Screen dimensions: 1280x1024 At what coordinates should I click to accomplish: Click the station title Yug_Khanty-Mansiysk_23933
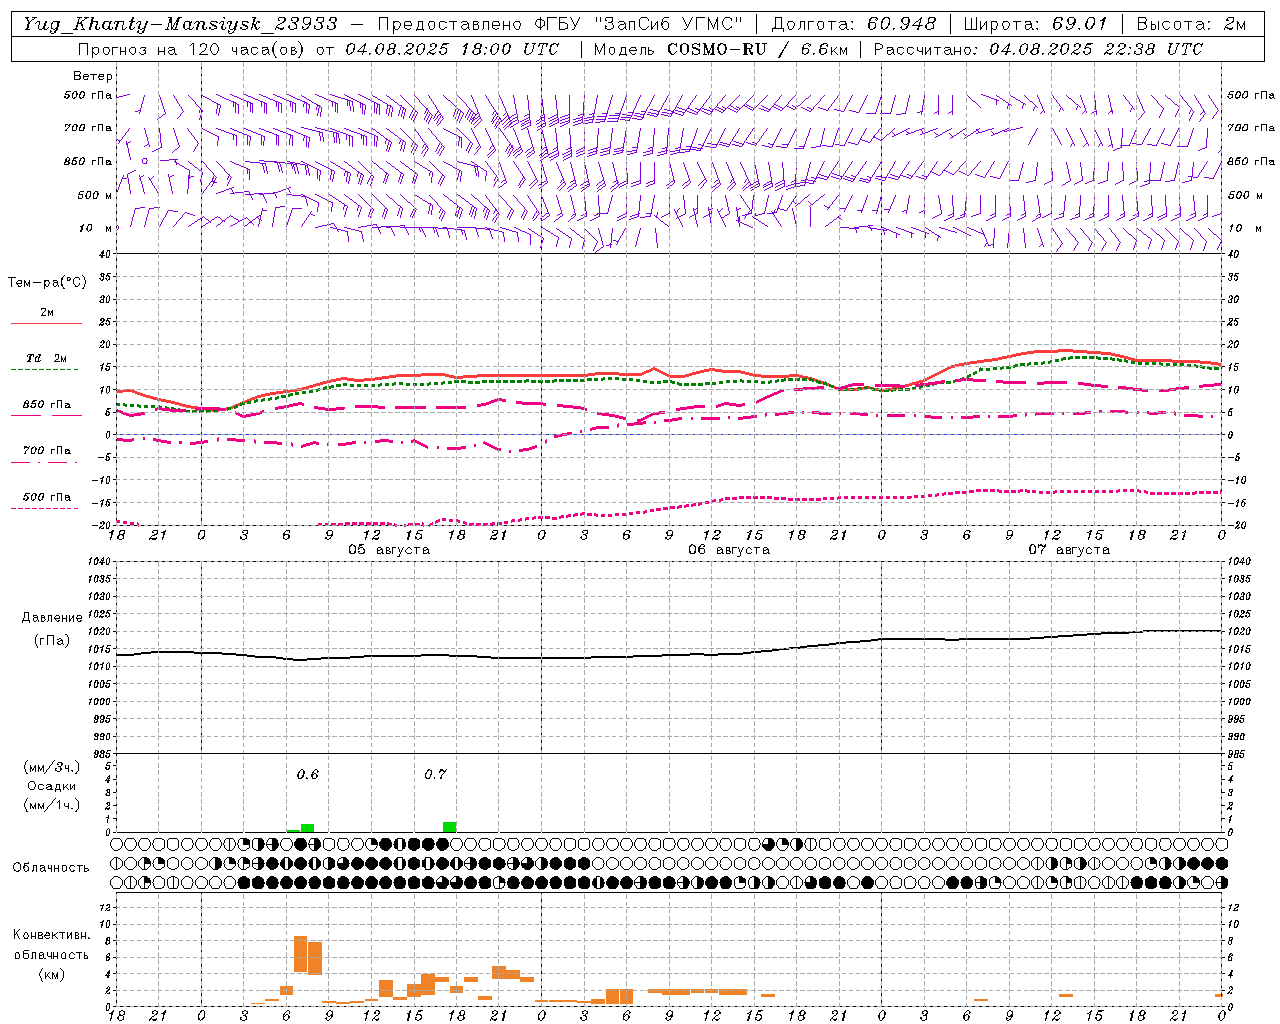tap(180, 24)
